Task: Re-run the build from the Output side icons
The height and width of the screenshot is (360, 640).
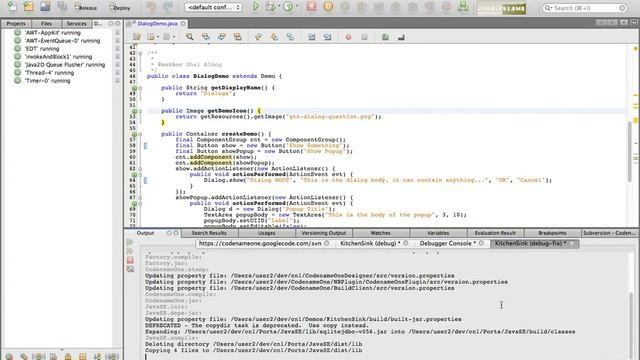Action: point(130,242)
